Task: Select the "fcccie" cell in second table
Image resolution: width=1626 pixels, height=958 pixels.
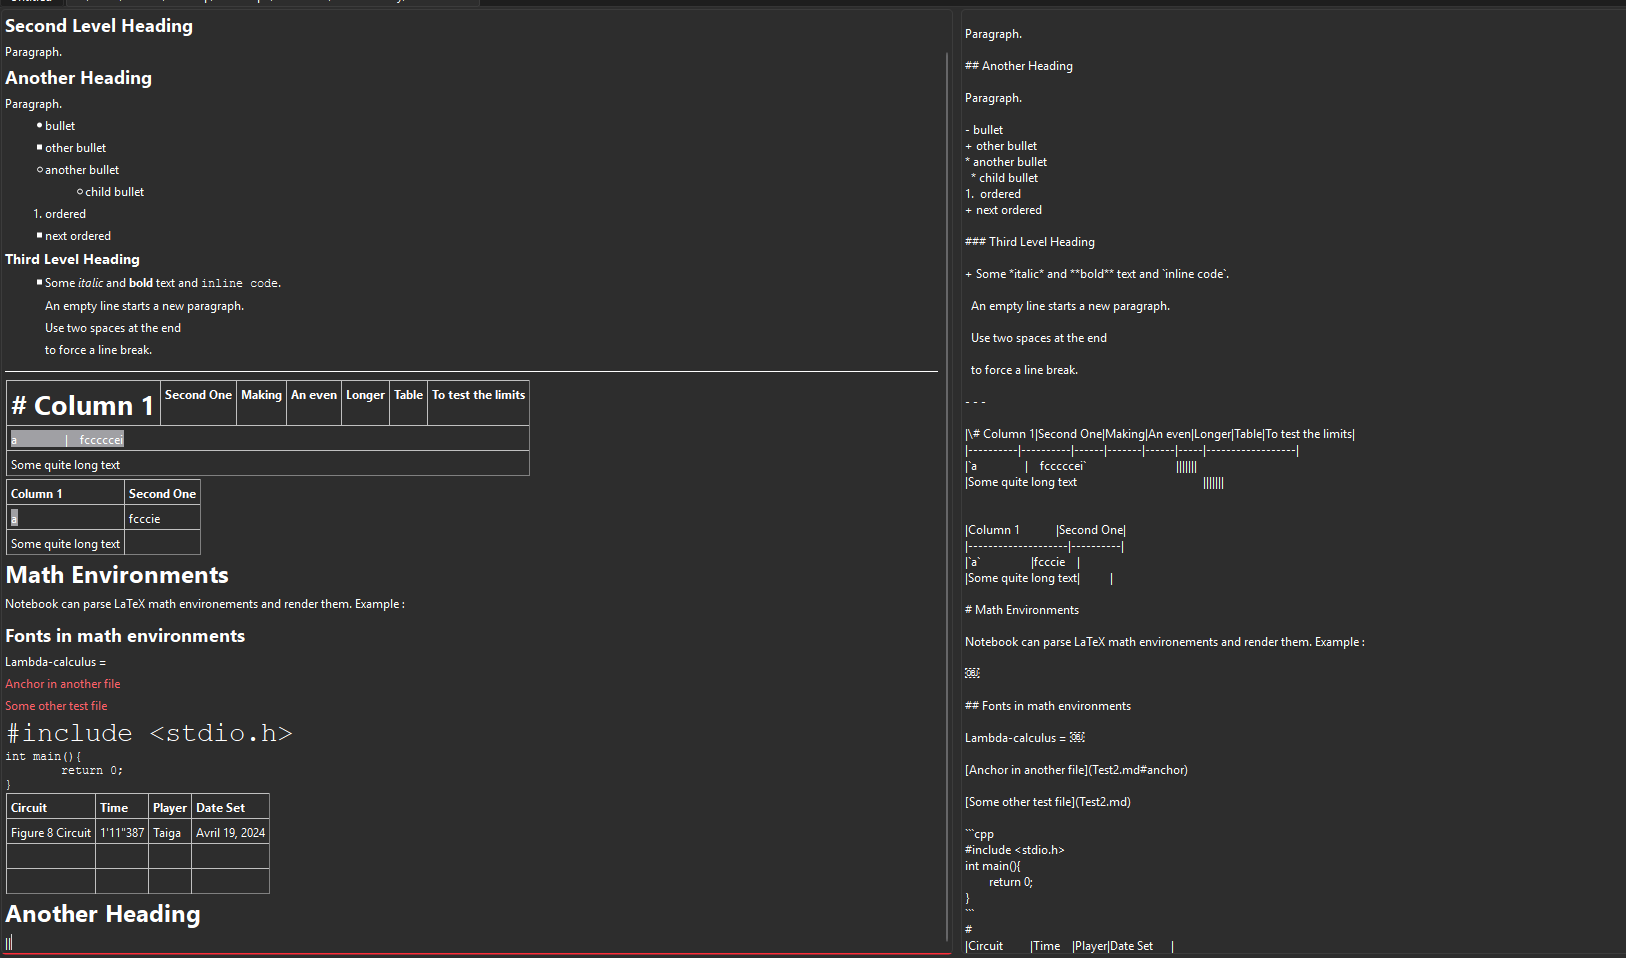Action: pyautogui.click(x=145, y=519)
